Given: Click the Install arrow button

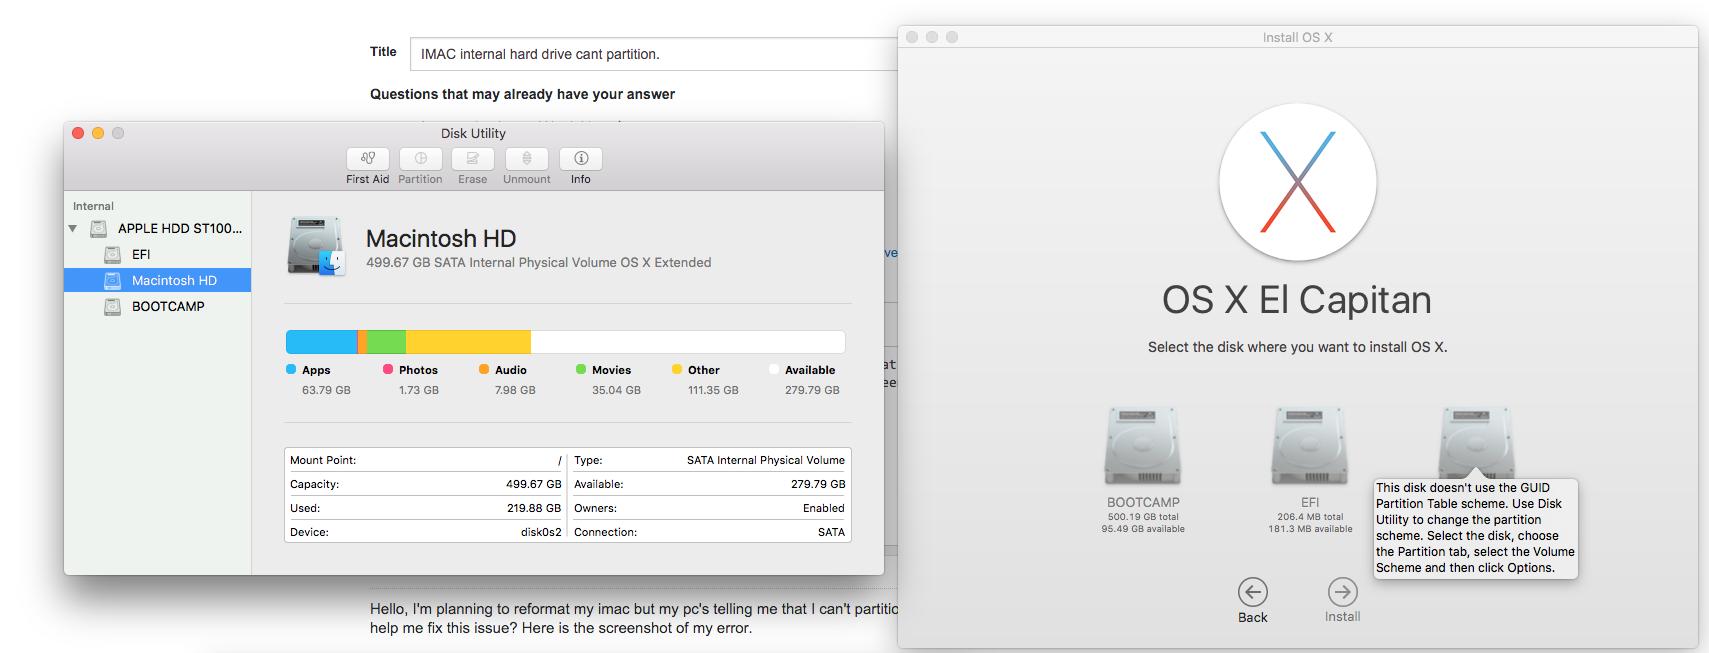Looking at the screenshot, I should click(x=1343, y=592).
